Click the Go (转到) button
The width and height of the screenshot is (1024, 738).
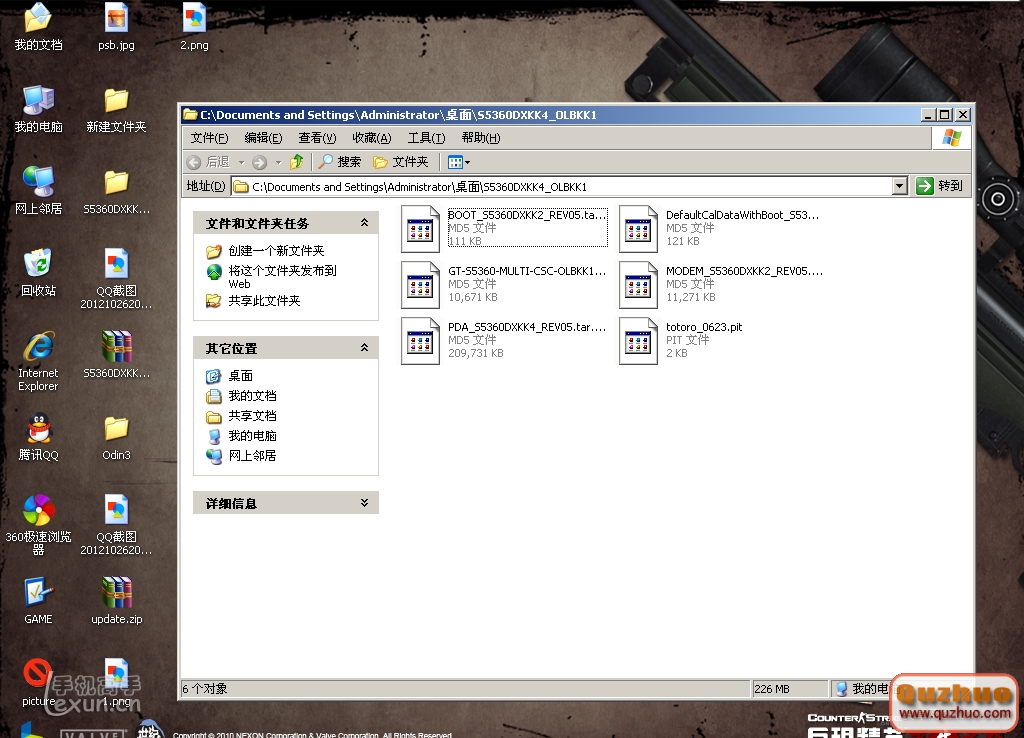coord(939,186)
